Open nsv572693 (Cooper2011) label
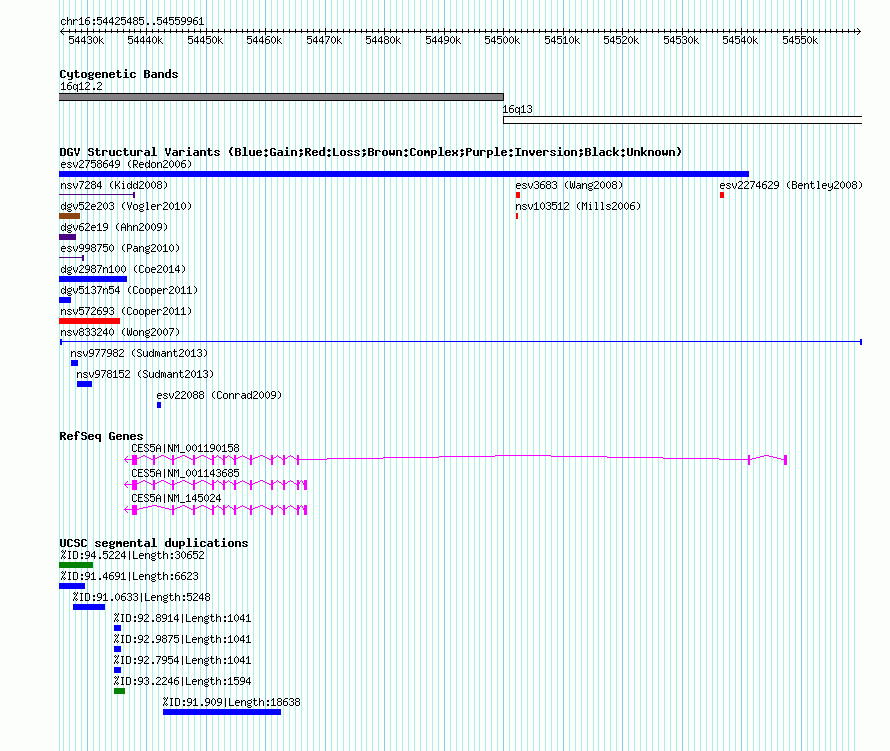The image size is (890, 751). 126,311
